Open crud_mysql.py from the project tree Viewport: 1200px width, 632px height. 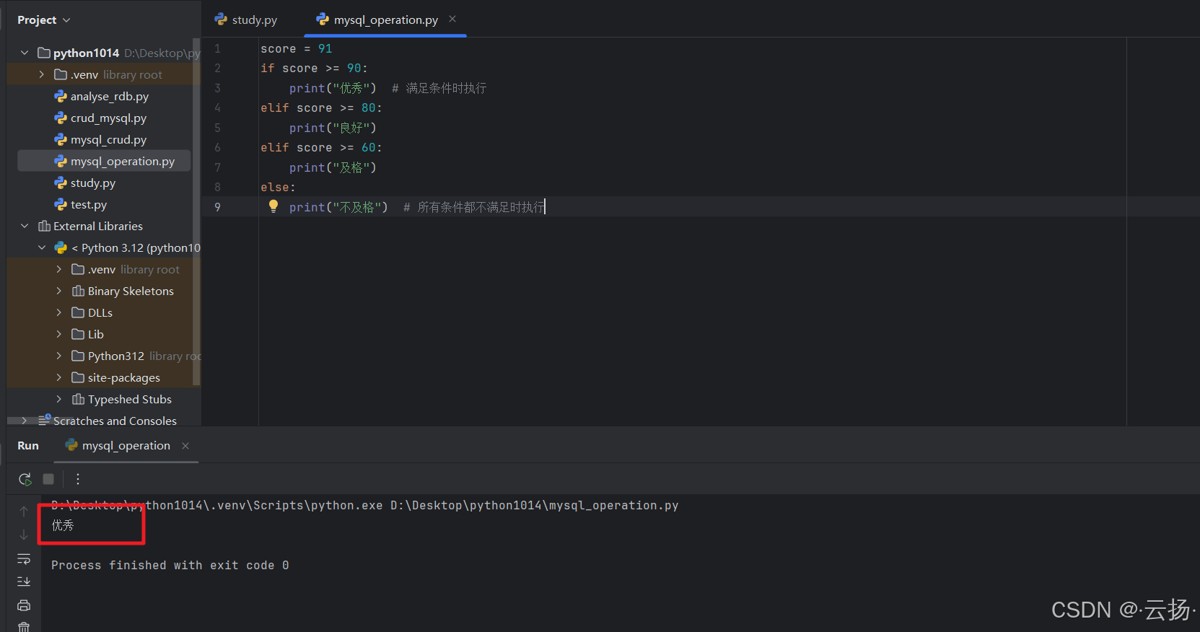tap(108, 118)
